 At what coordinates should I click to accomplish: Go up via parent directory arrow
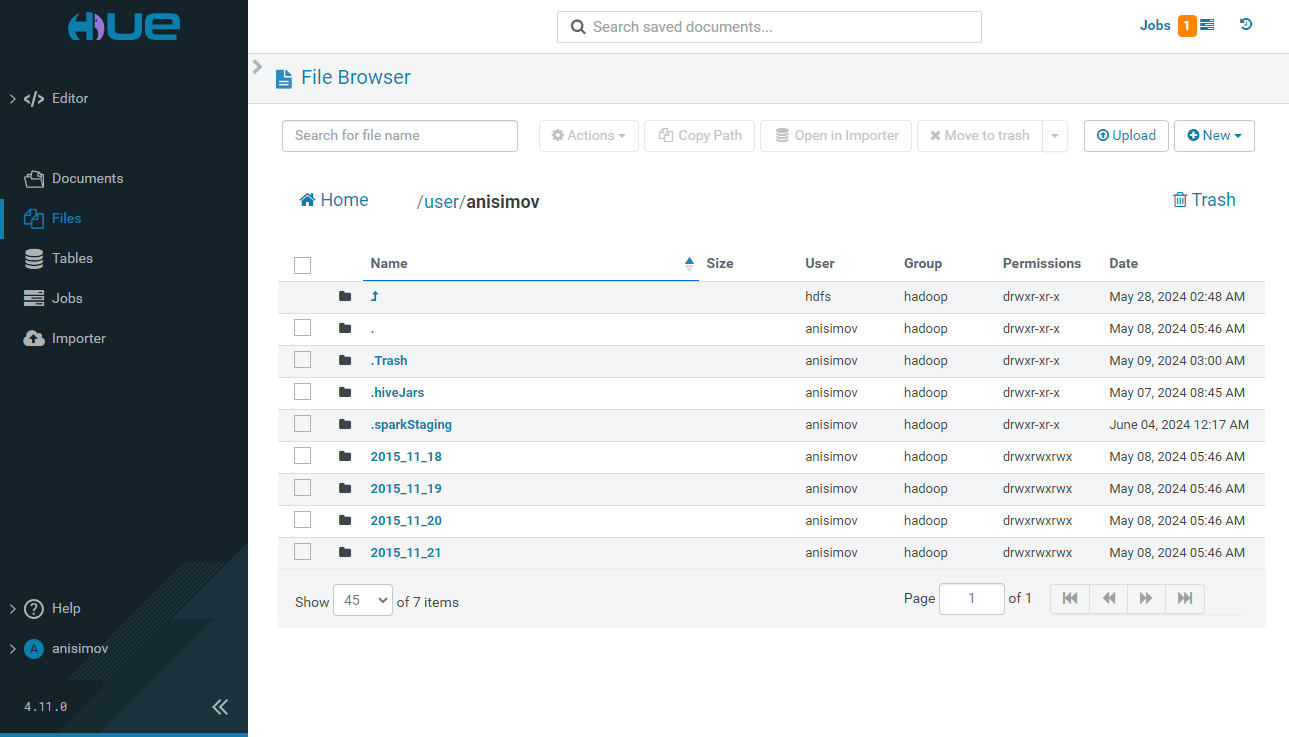tap(374, 297)
